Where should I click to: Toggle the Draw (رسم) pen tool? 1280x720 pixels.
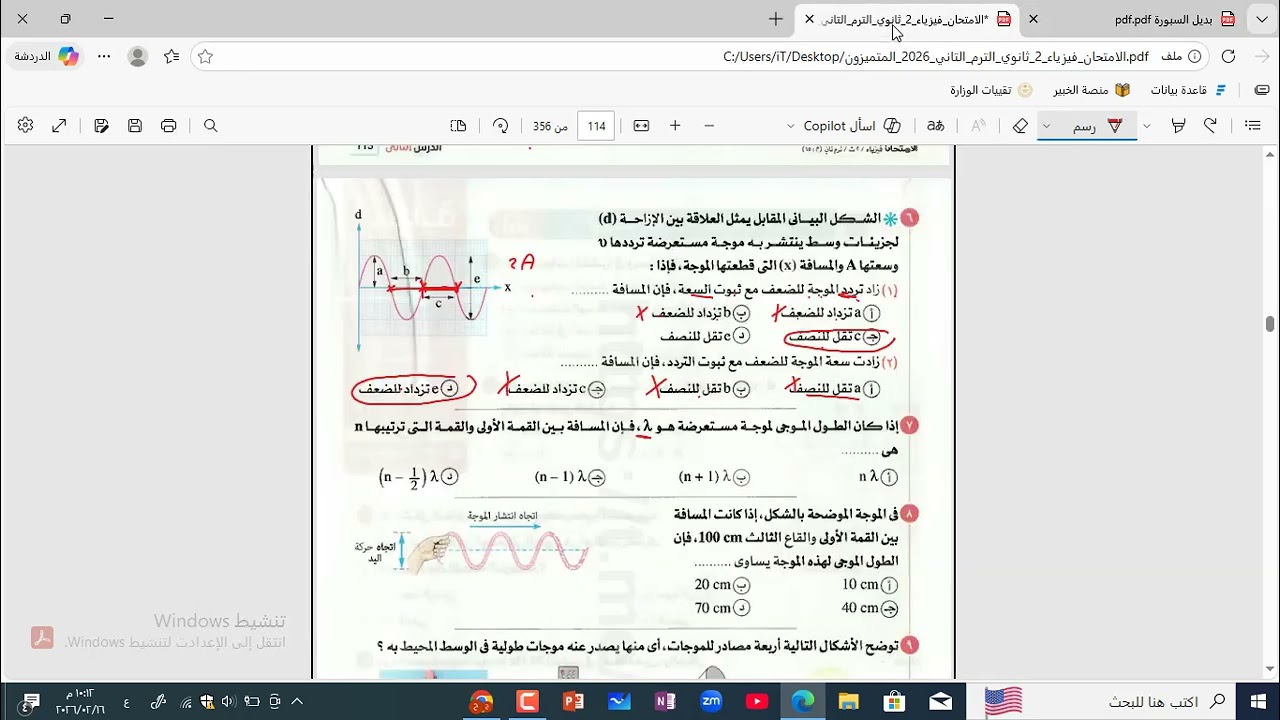pyautogui.click(x=1097, y=126)
